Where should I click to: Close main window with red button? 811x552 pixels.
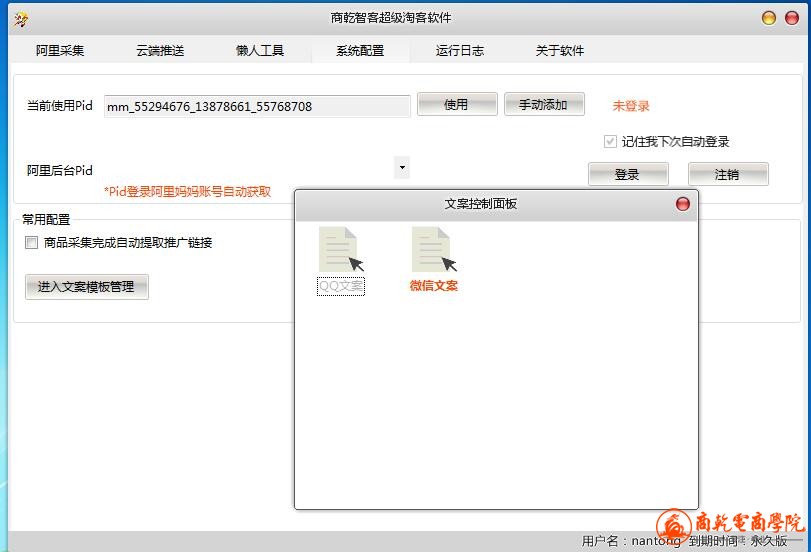click(x=790, y=18)
